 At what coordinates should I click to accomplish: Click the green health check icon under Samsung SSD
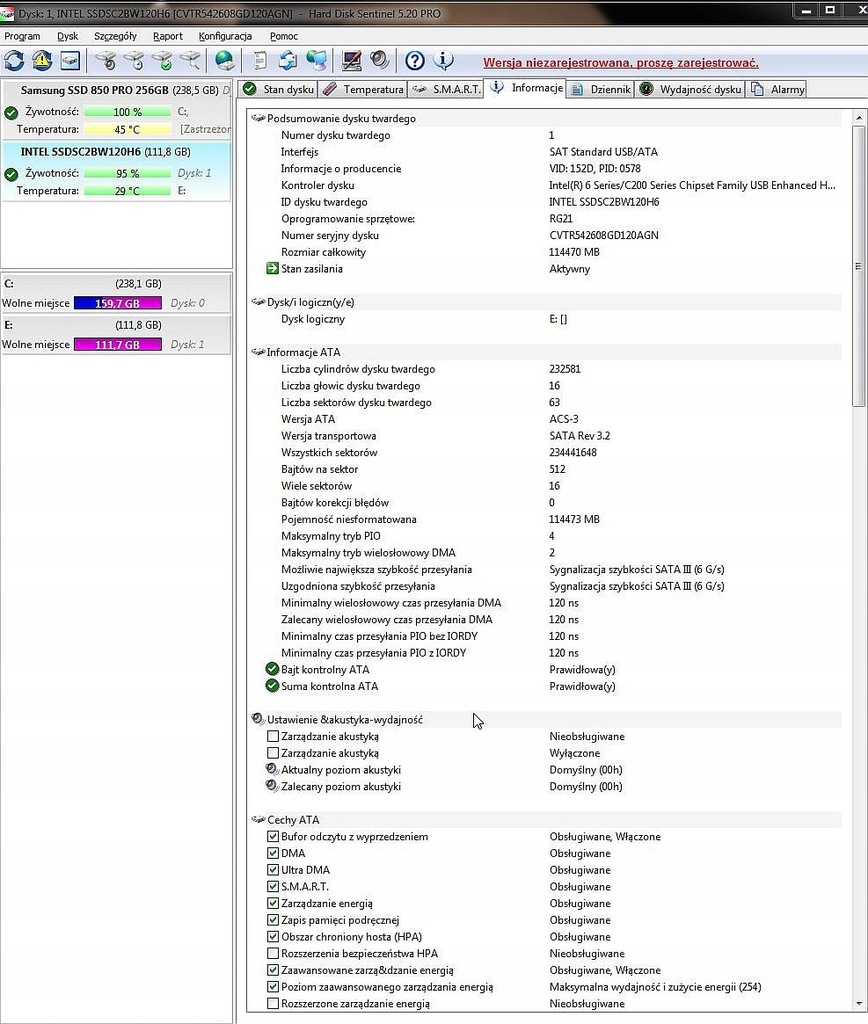point(10,112)
